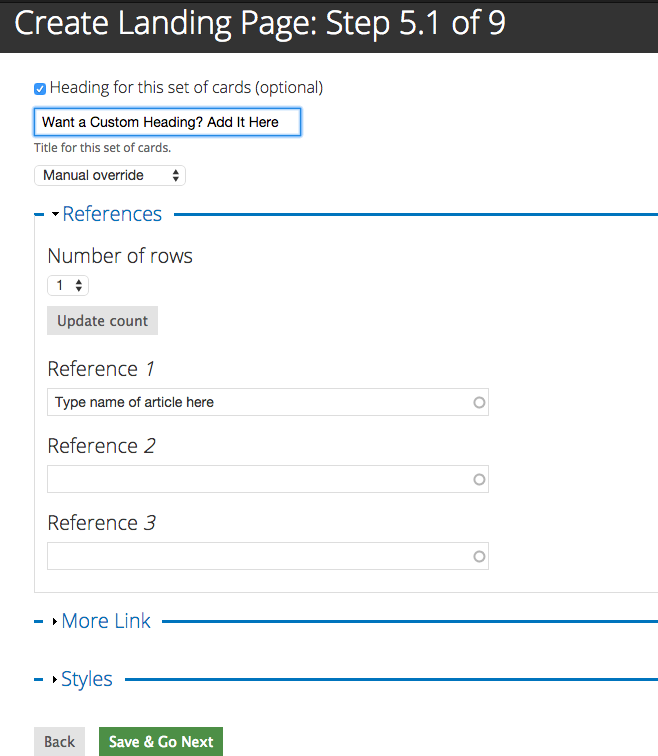Expand the Styles section arrow
This screenshot has width=658, height=756.
click(x=54, y=680)
